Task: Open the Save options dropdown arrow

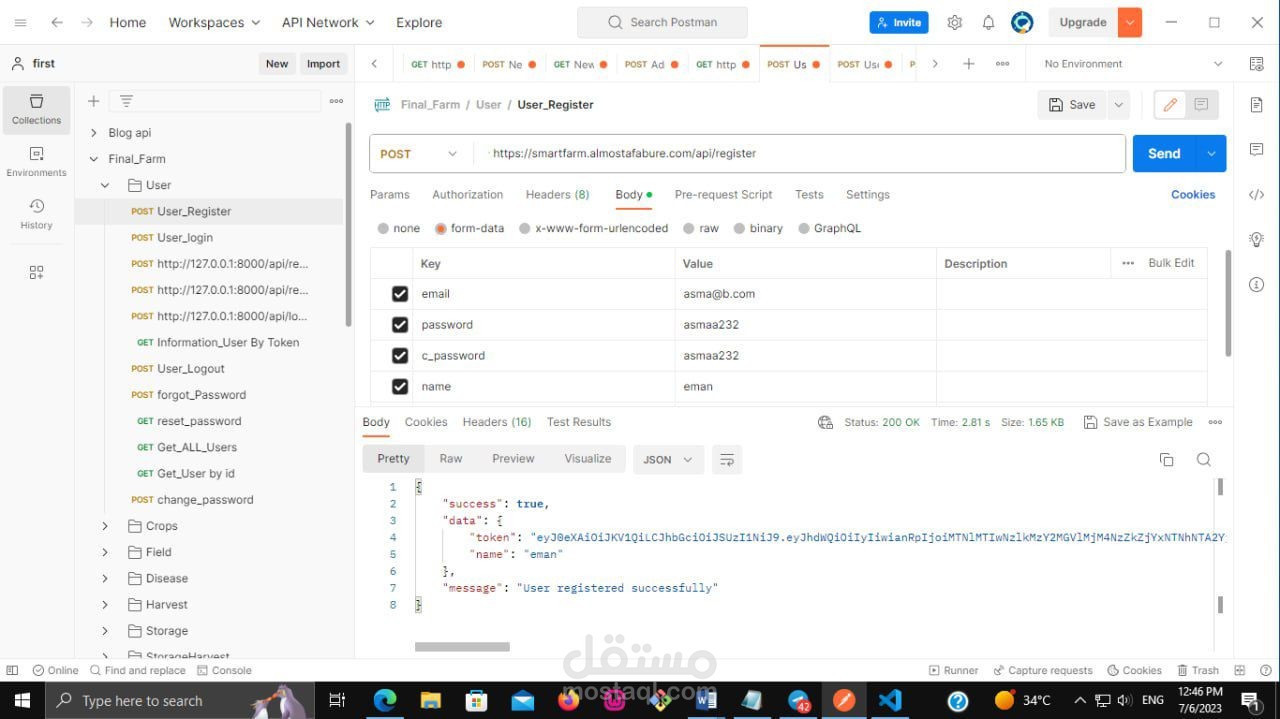Action: (1119, 104)
